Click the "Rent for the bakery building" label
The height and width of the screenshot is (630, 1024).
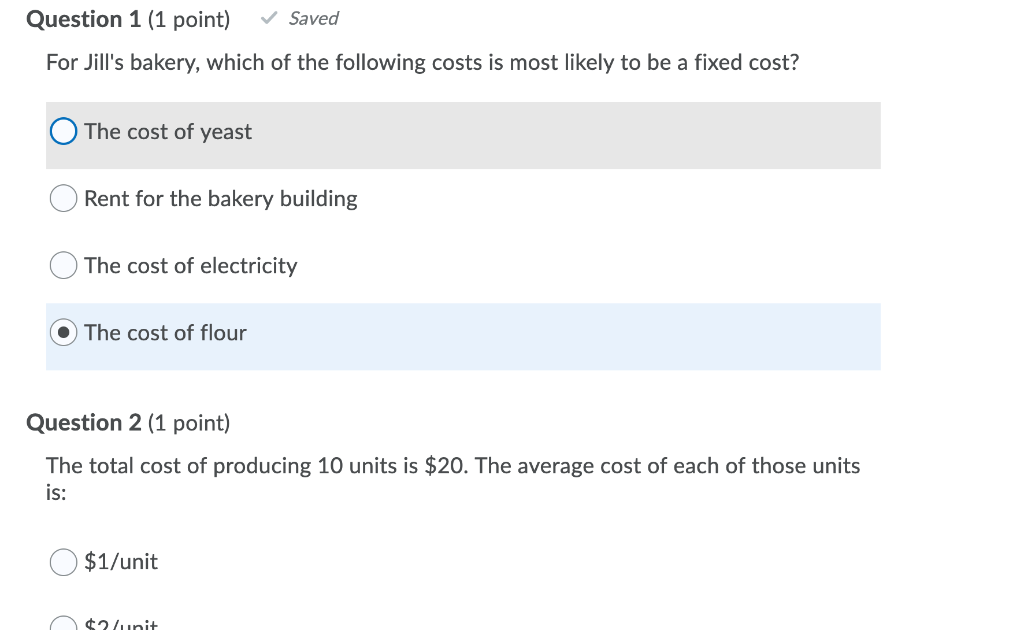tap(221, 199)
